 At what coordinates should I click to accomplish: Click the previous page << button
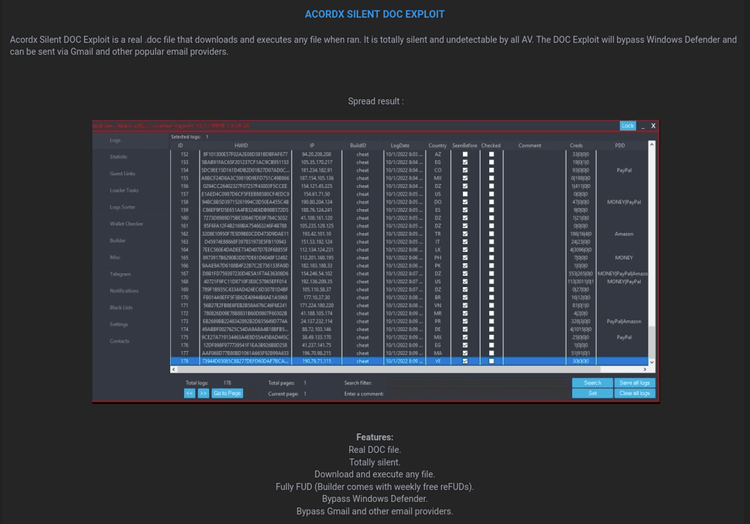click(x=189, y=393)
